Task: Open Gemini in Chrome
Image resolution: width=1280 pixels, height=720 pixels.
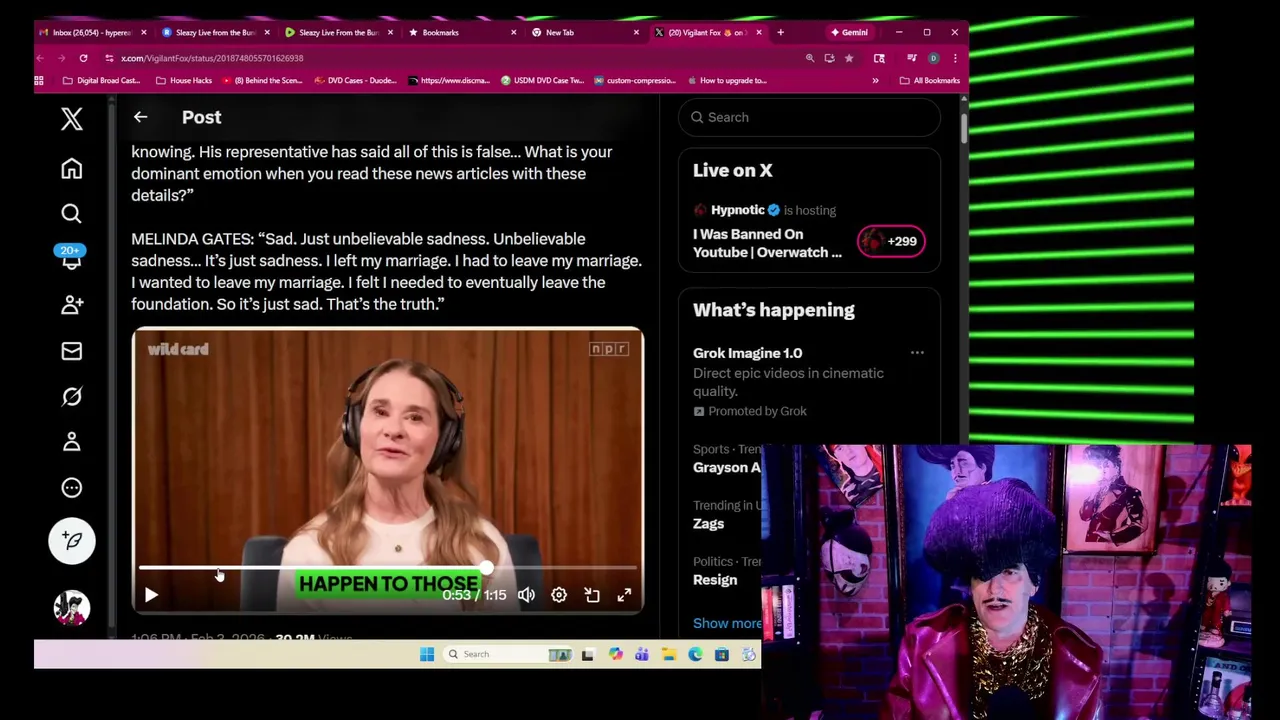Action: [849, 32]
